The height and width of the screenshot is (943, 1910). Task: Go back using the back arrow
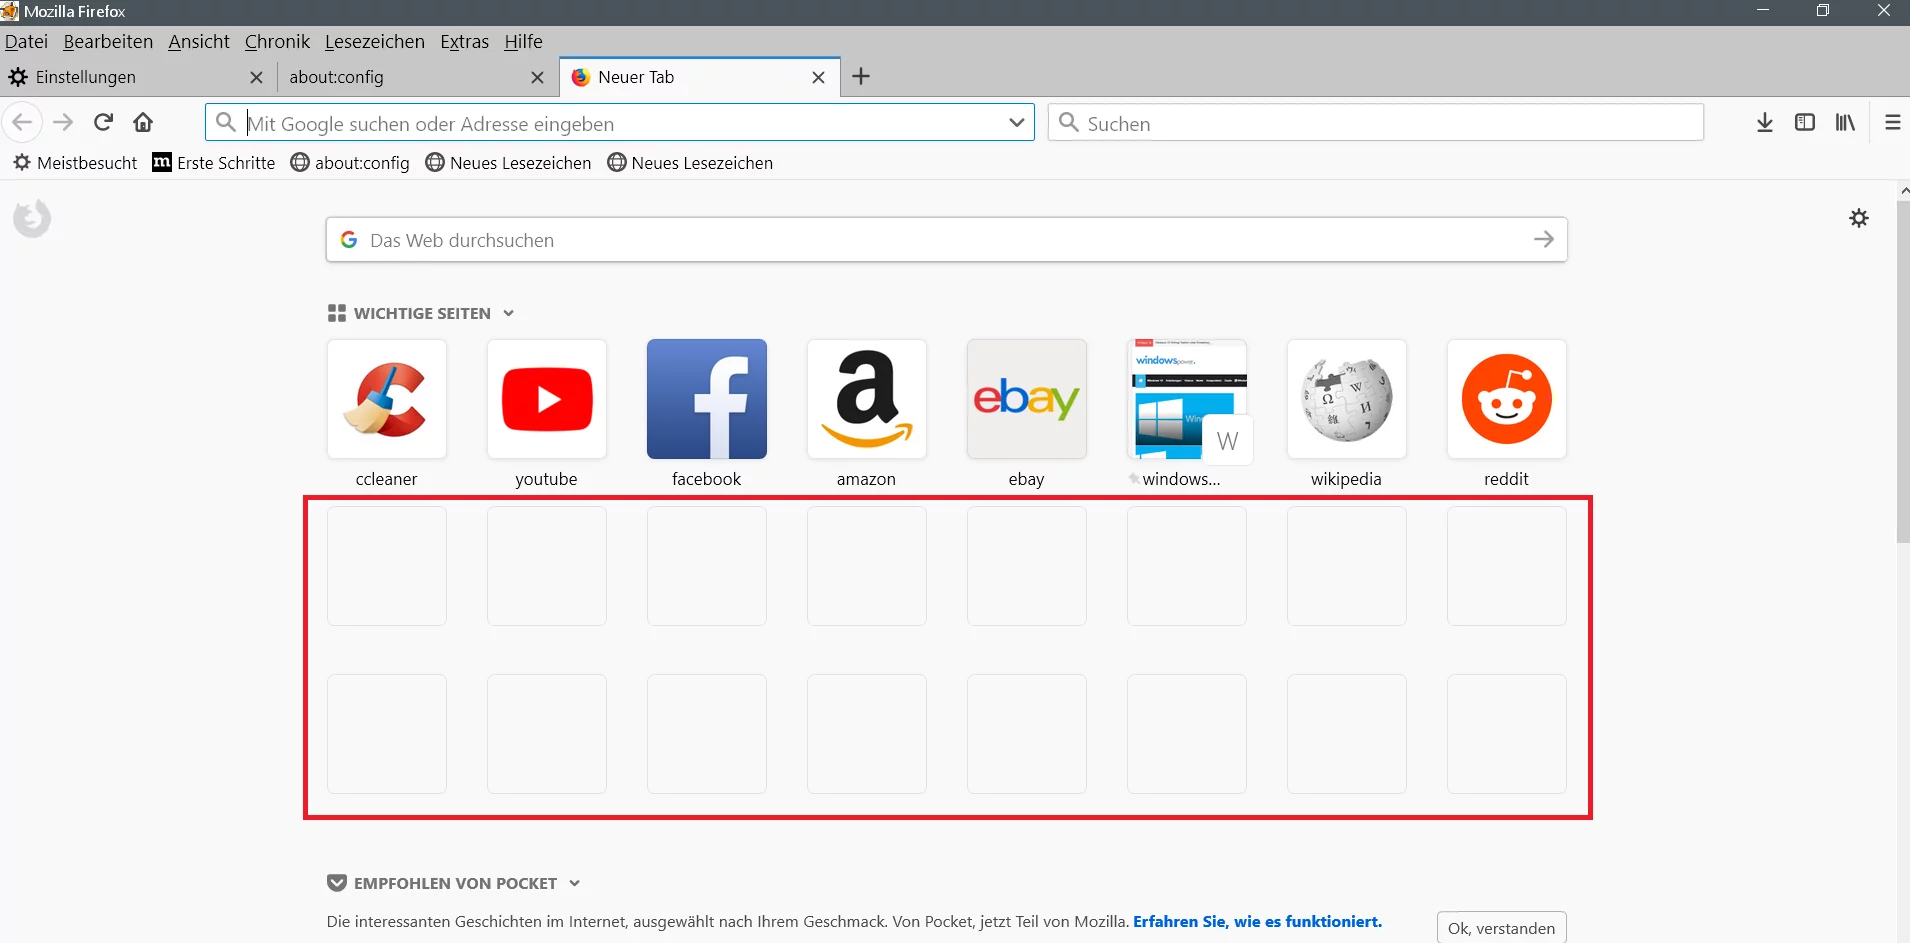(x=22, y=122)
